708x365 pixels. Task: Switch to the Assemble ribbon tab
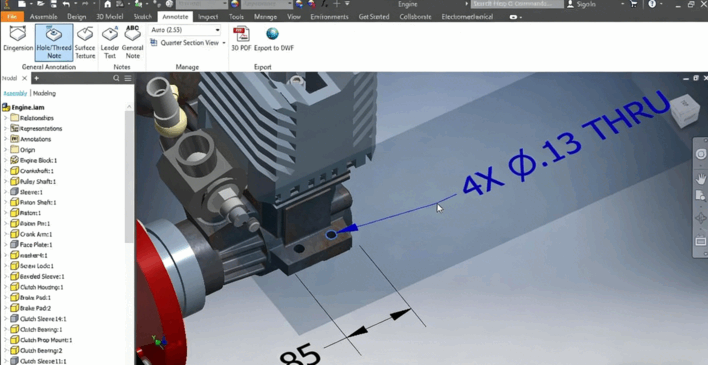[43, 17]
